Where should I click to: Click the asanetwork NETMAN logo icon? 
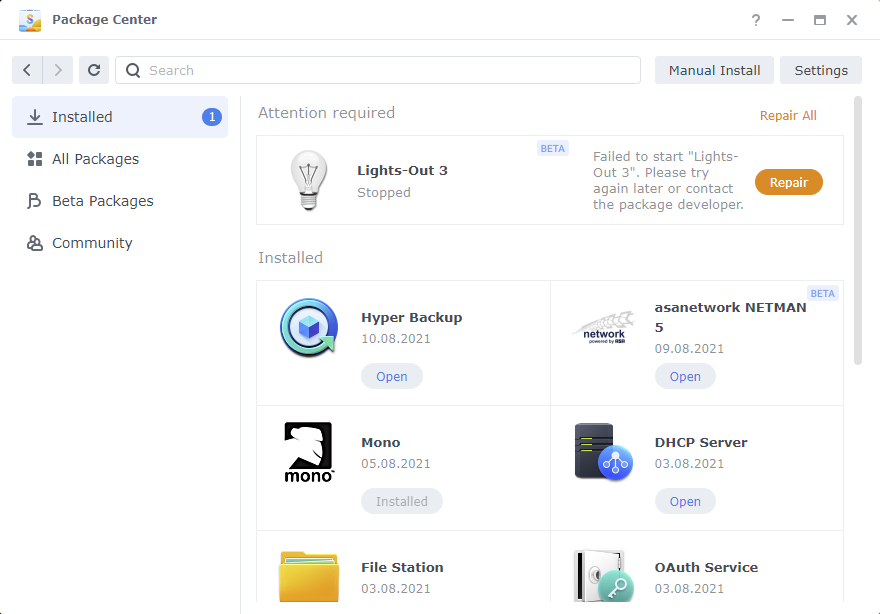(x=604, y=328)
